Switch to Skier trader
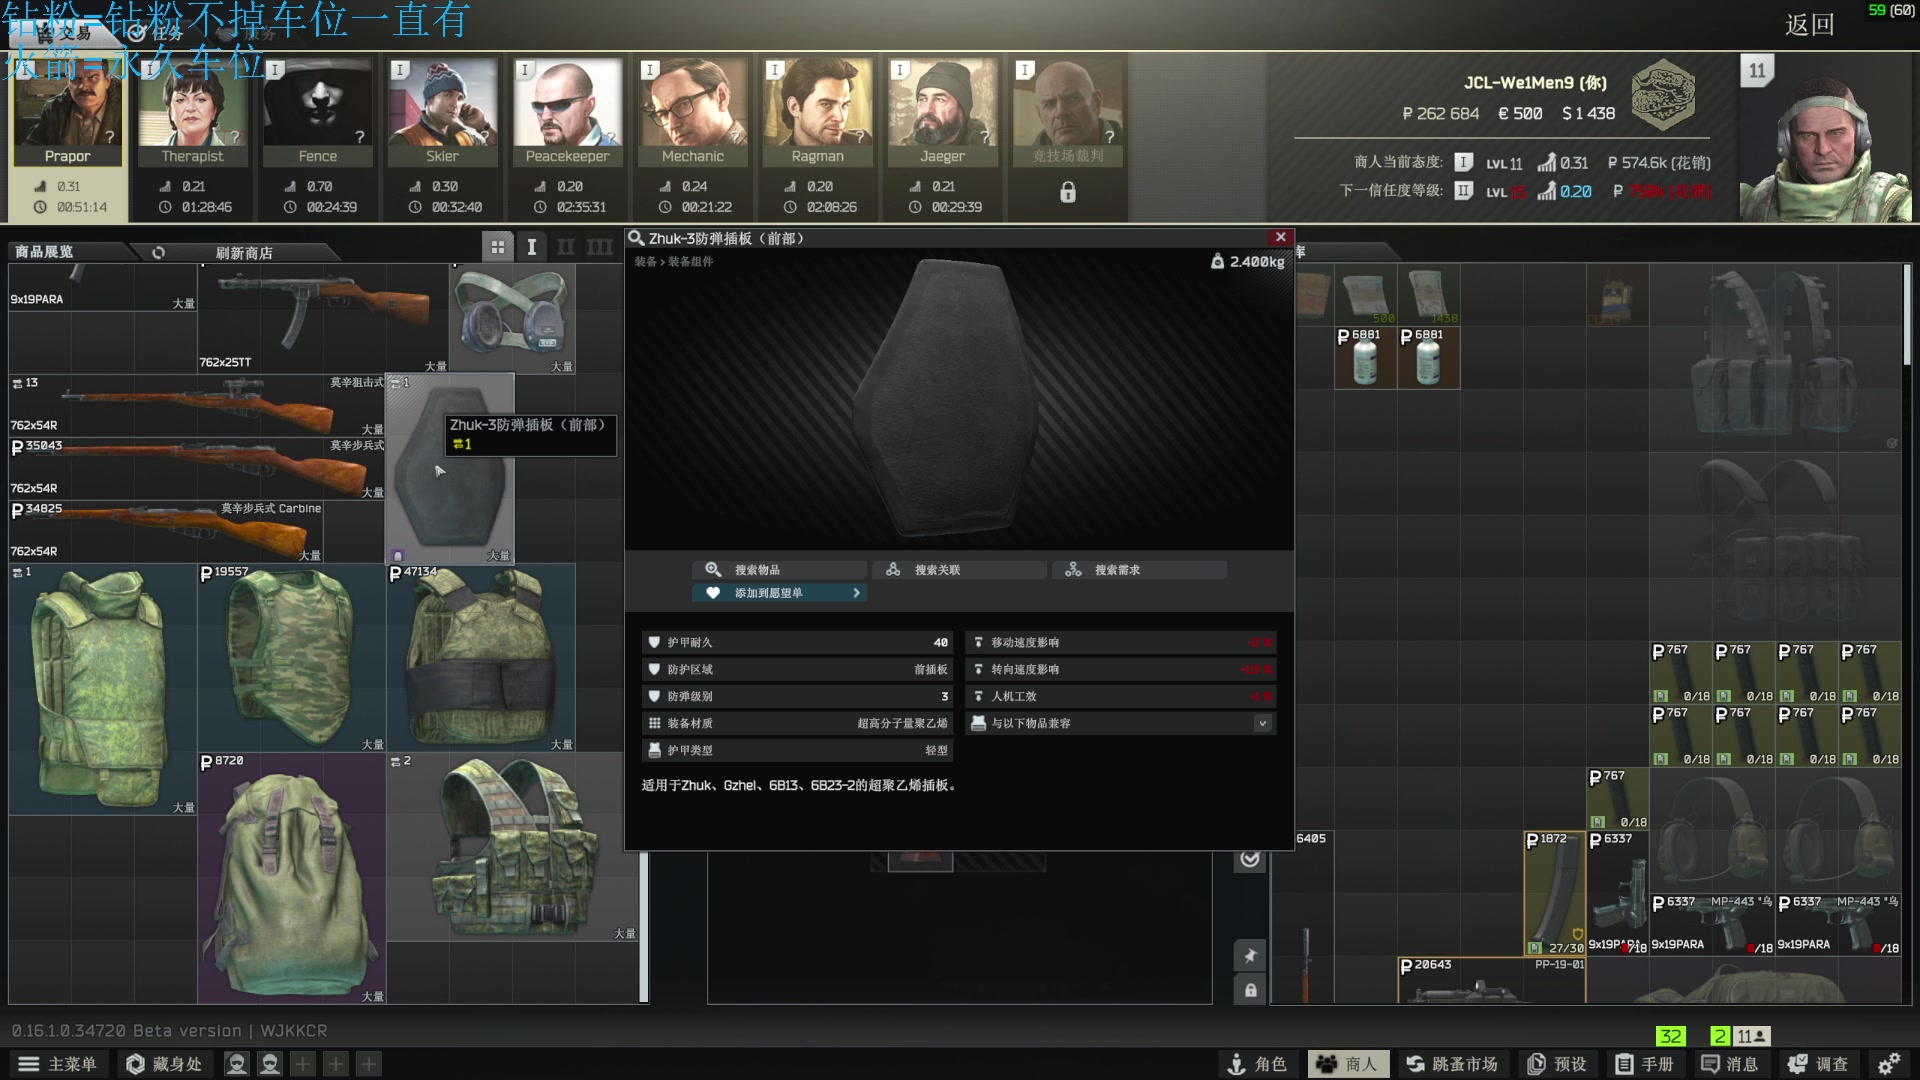 [x=442, y=112]
